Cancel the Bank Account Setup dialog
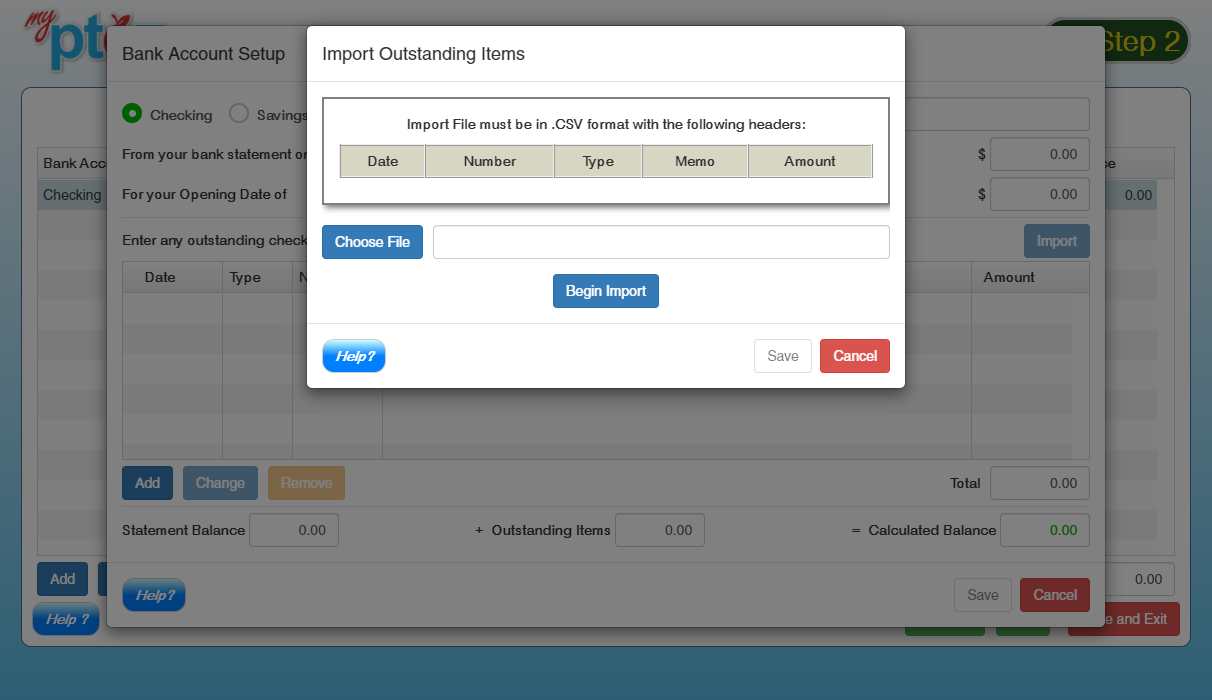 pyautogui.click(x=1054, y=595)
